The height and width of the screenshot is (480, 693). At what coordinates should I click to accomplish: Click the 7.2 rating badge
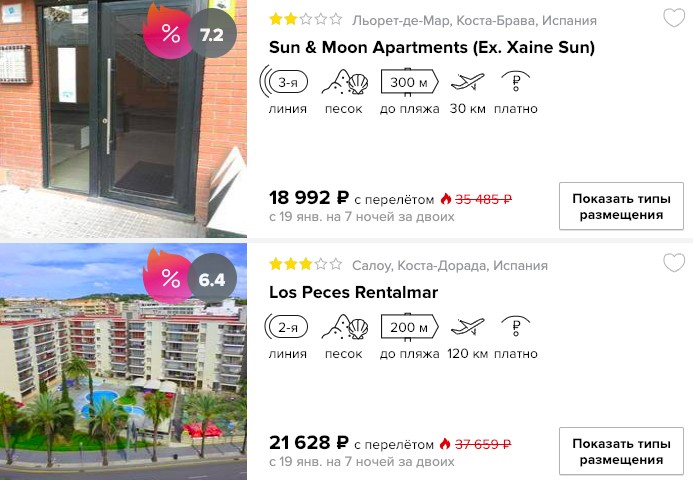pos(212,34)
